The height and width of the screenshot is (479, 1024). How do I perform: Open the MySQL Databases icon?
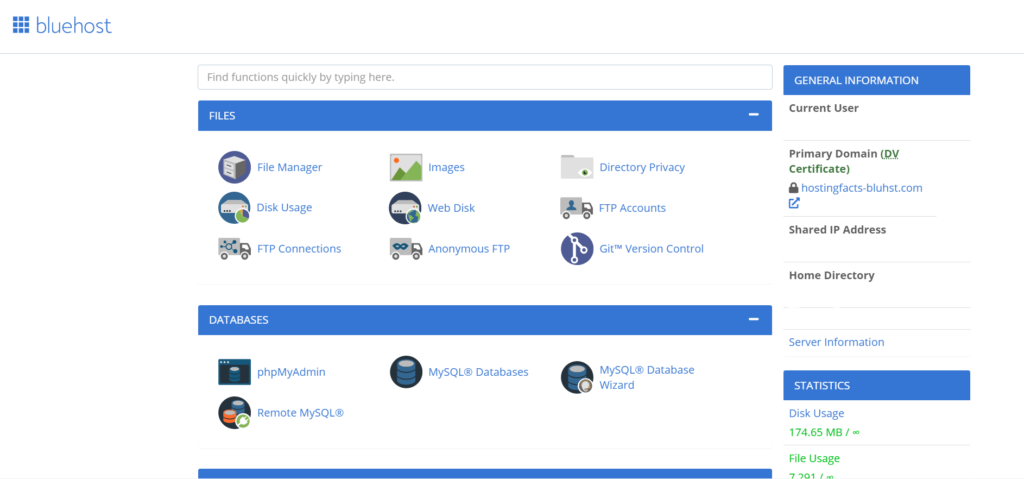(x=406, y=372)
